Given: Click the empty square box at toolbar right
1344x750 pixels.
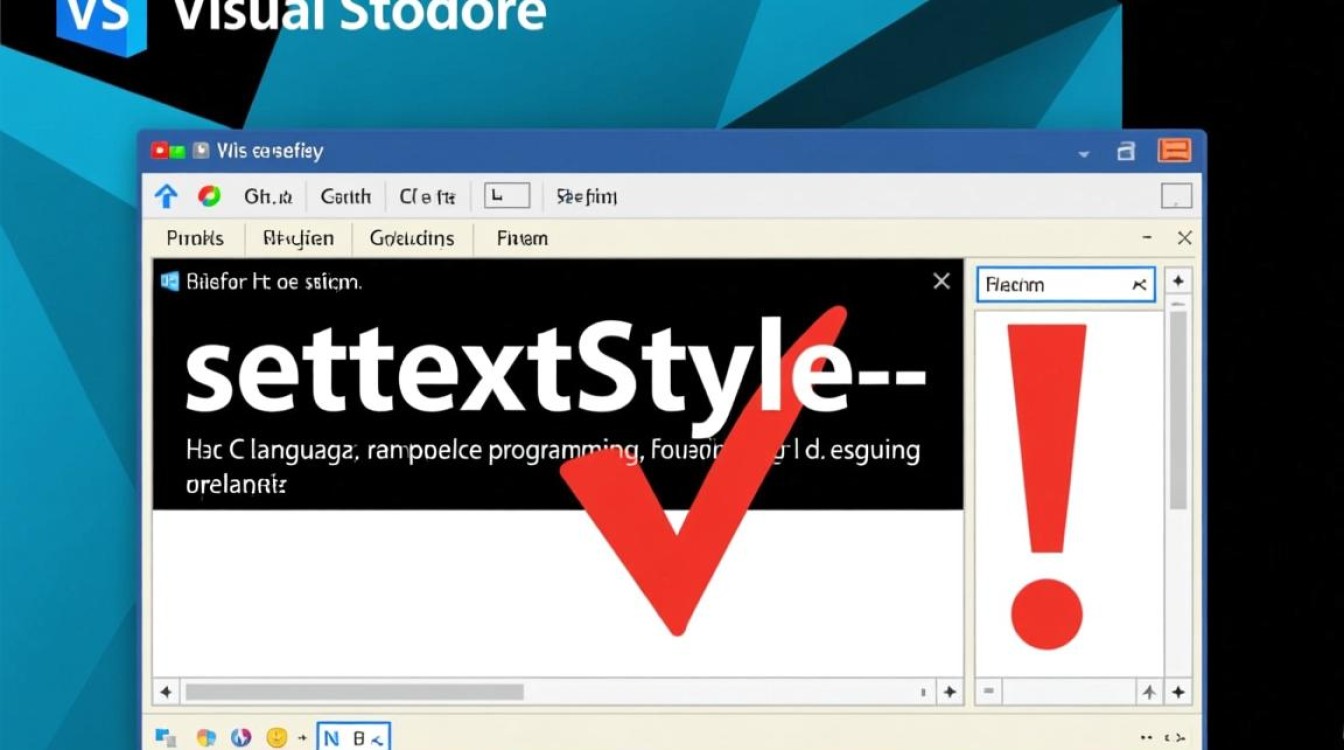Looking at the screenshot, I should (x=1176, y=196).
